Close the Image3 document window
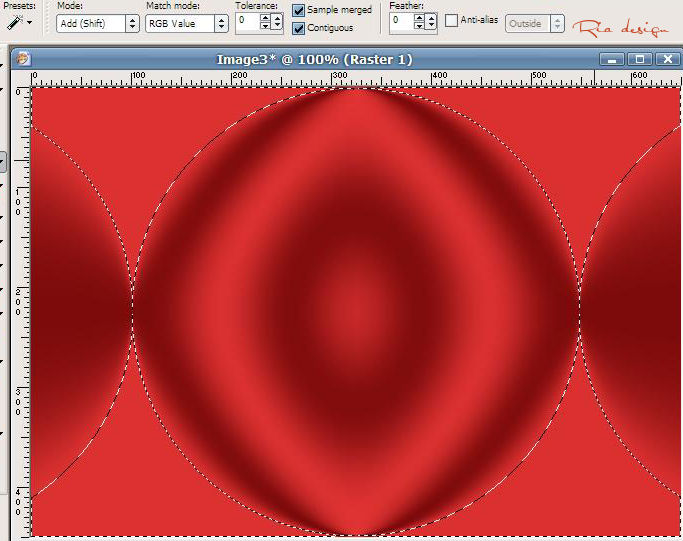 (667, 59)
